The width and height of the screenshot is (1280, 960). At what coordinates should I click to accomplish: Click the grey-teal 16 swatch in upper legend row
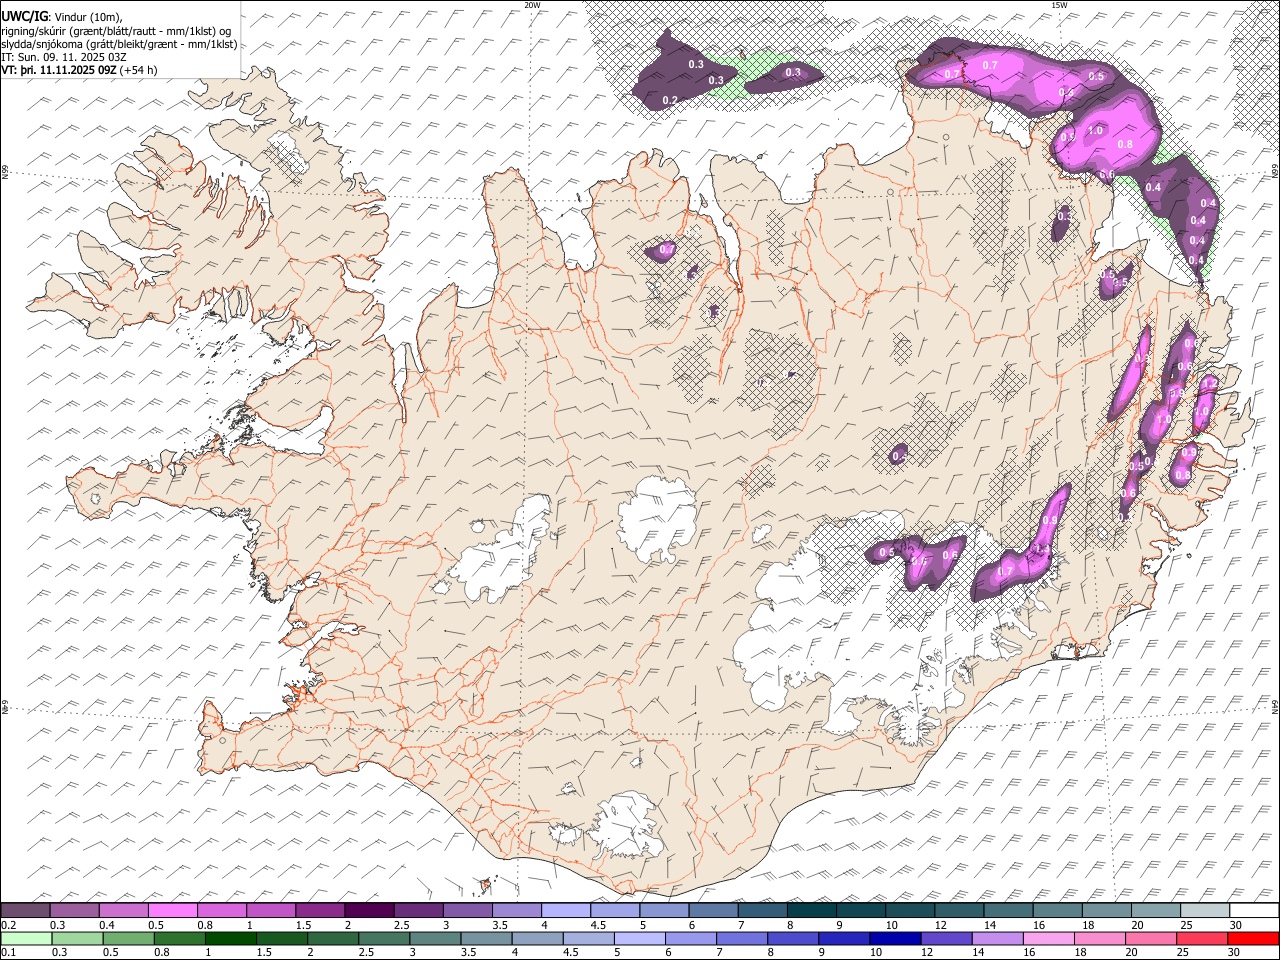1058,911
